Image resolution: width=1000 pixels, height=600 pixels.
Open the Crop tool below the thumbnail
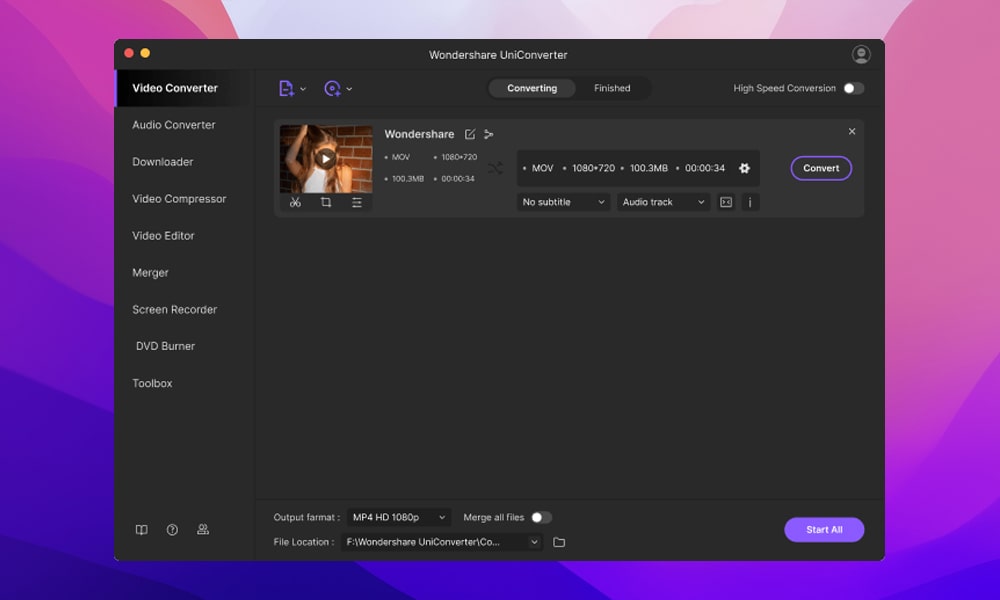coord(326,202)
